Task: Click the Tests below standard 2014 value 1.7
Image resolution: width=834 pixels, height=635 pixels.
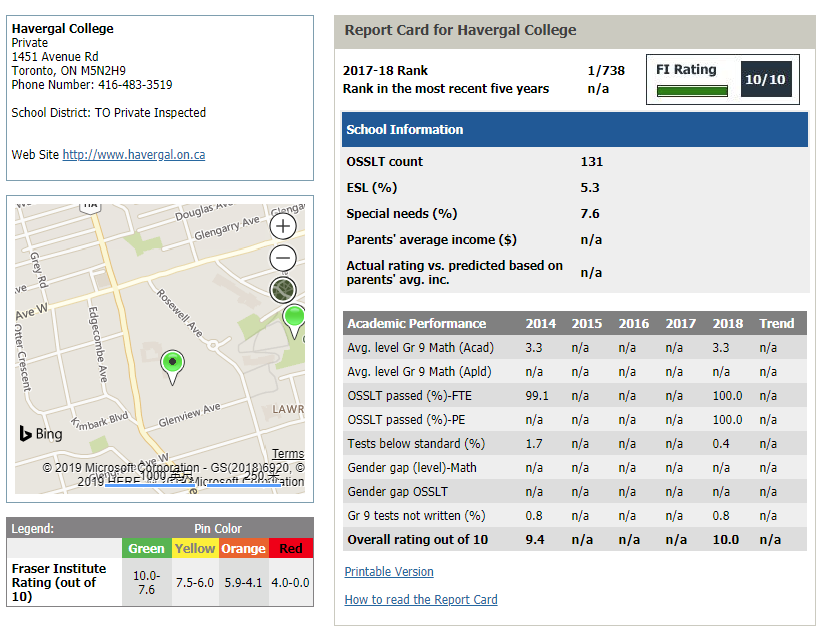Action: point(534,444)
